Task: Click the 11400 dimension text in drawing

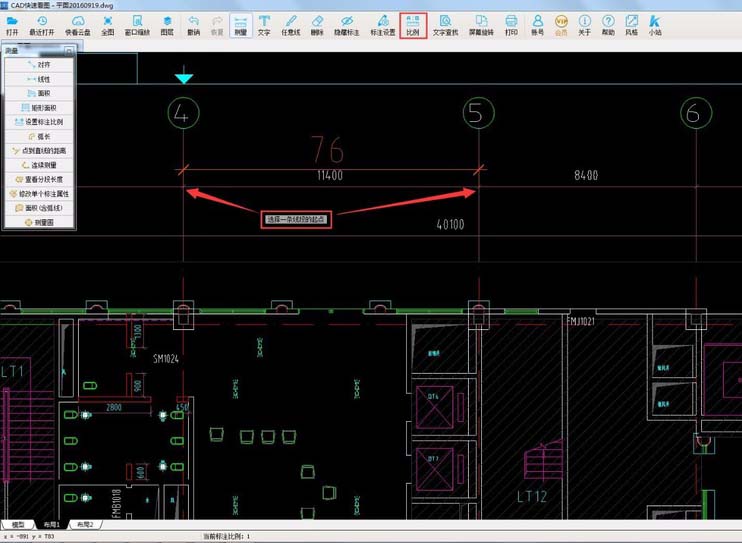Action: [x=329, y=176]
